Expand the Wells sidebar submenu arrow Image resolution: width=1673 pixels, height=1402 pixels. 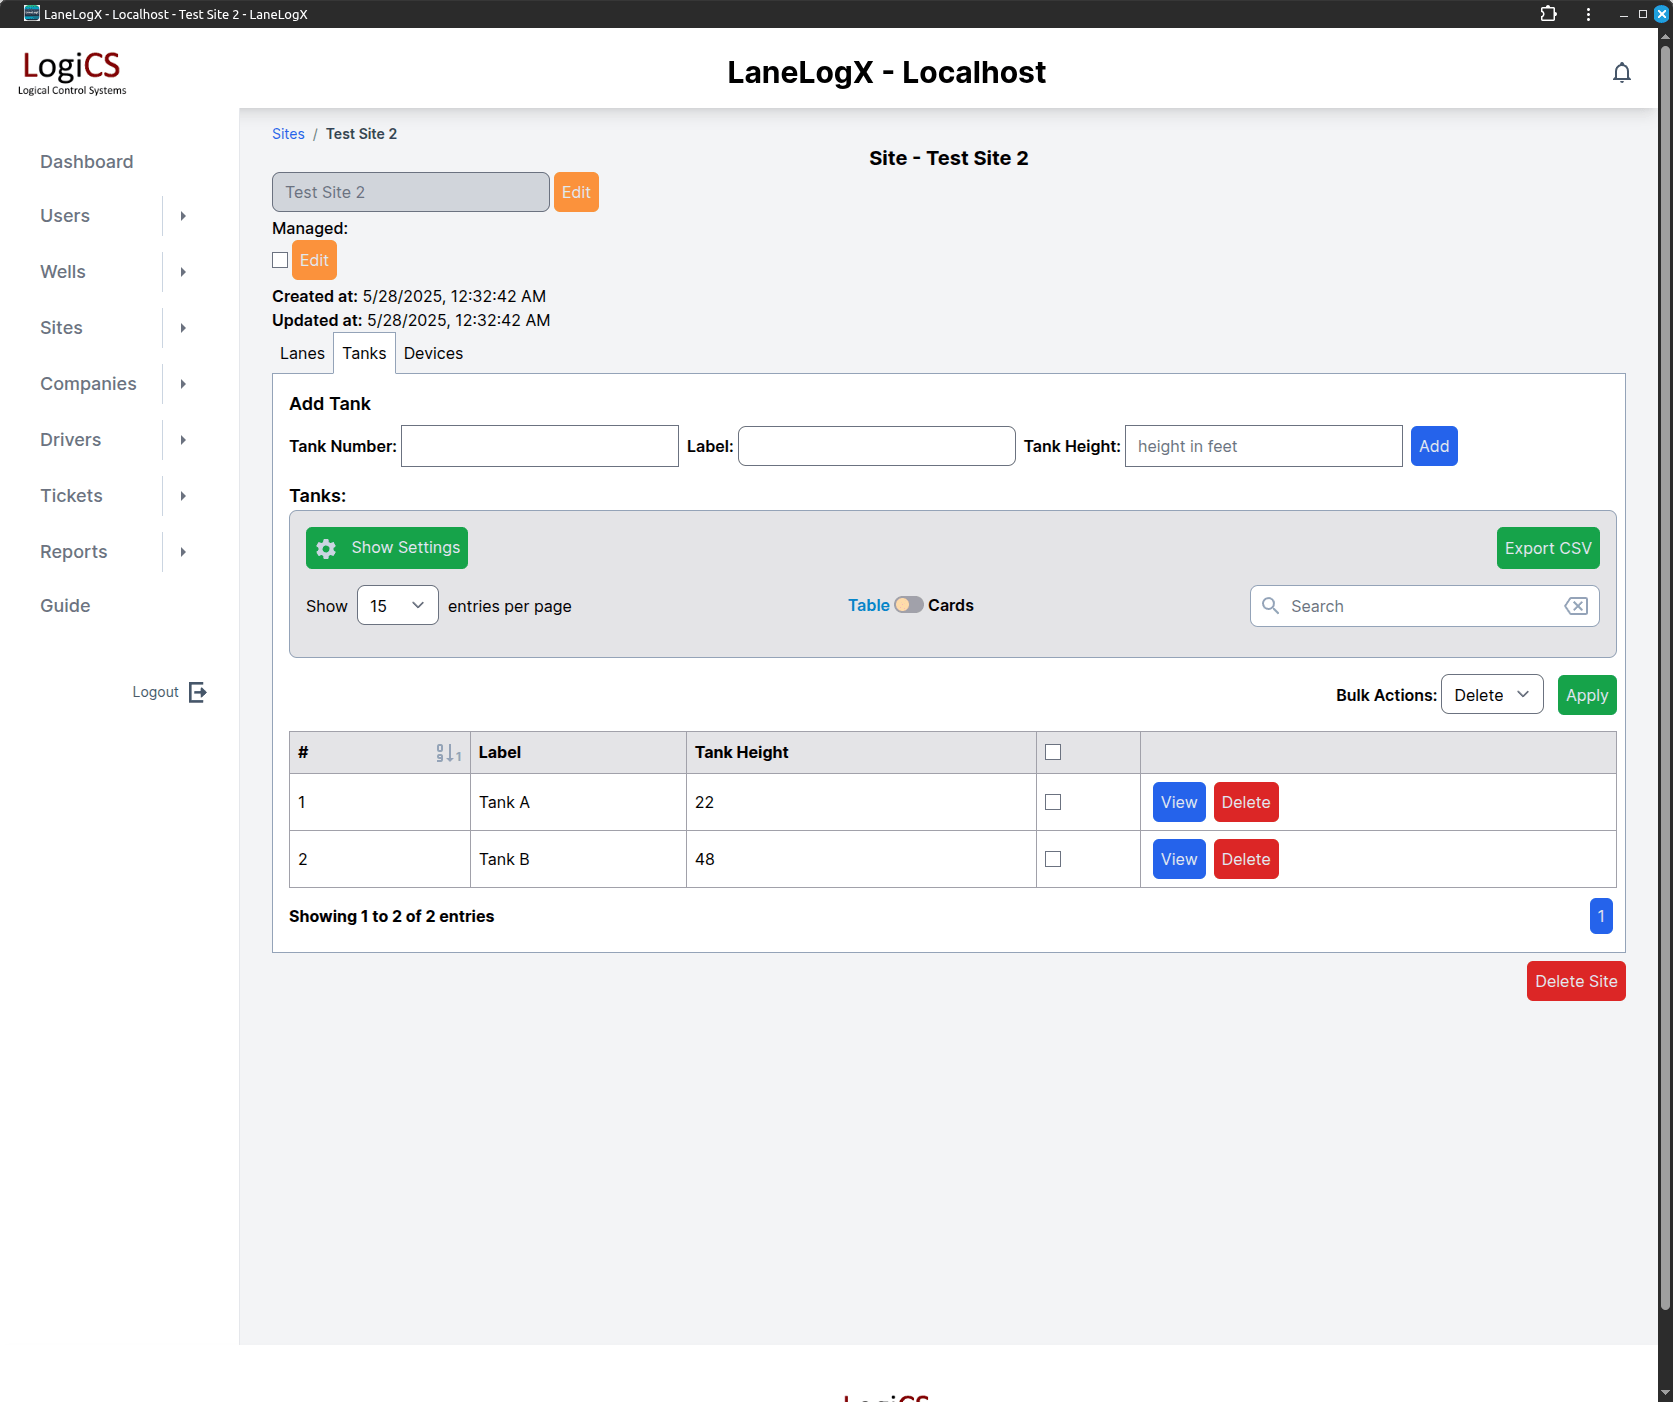pos(183,272)
